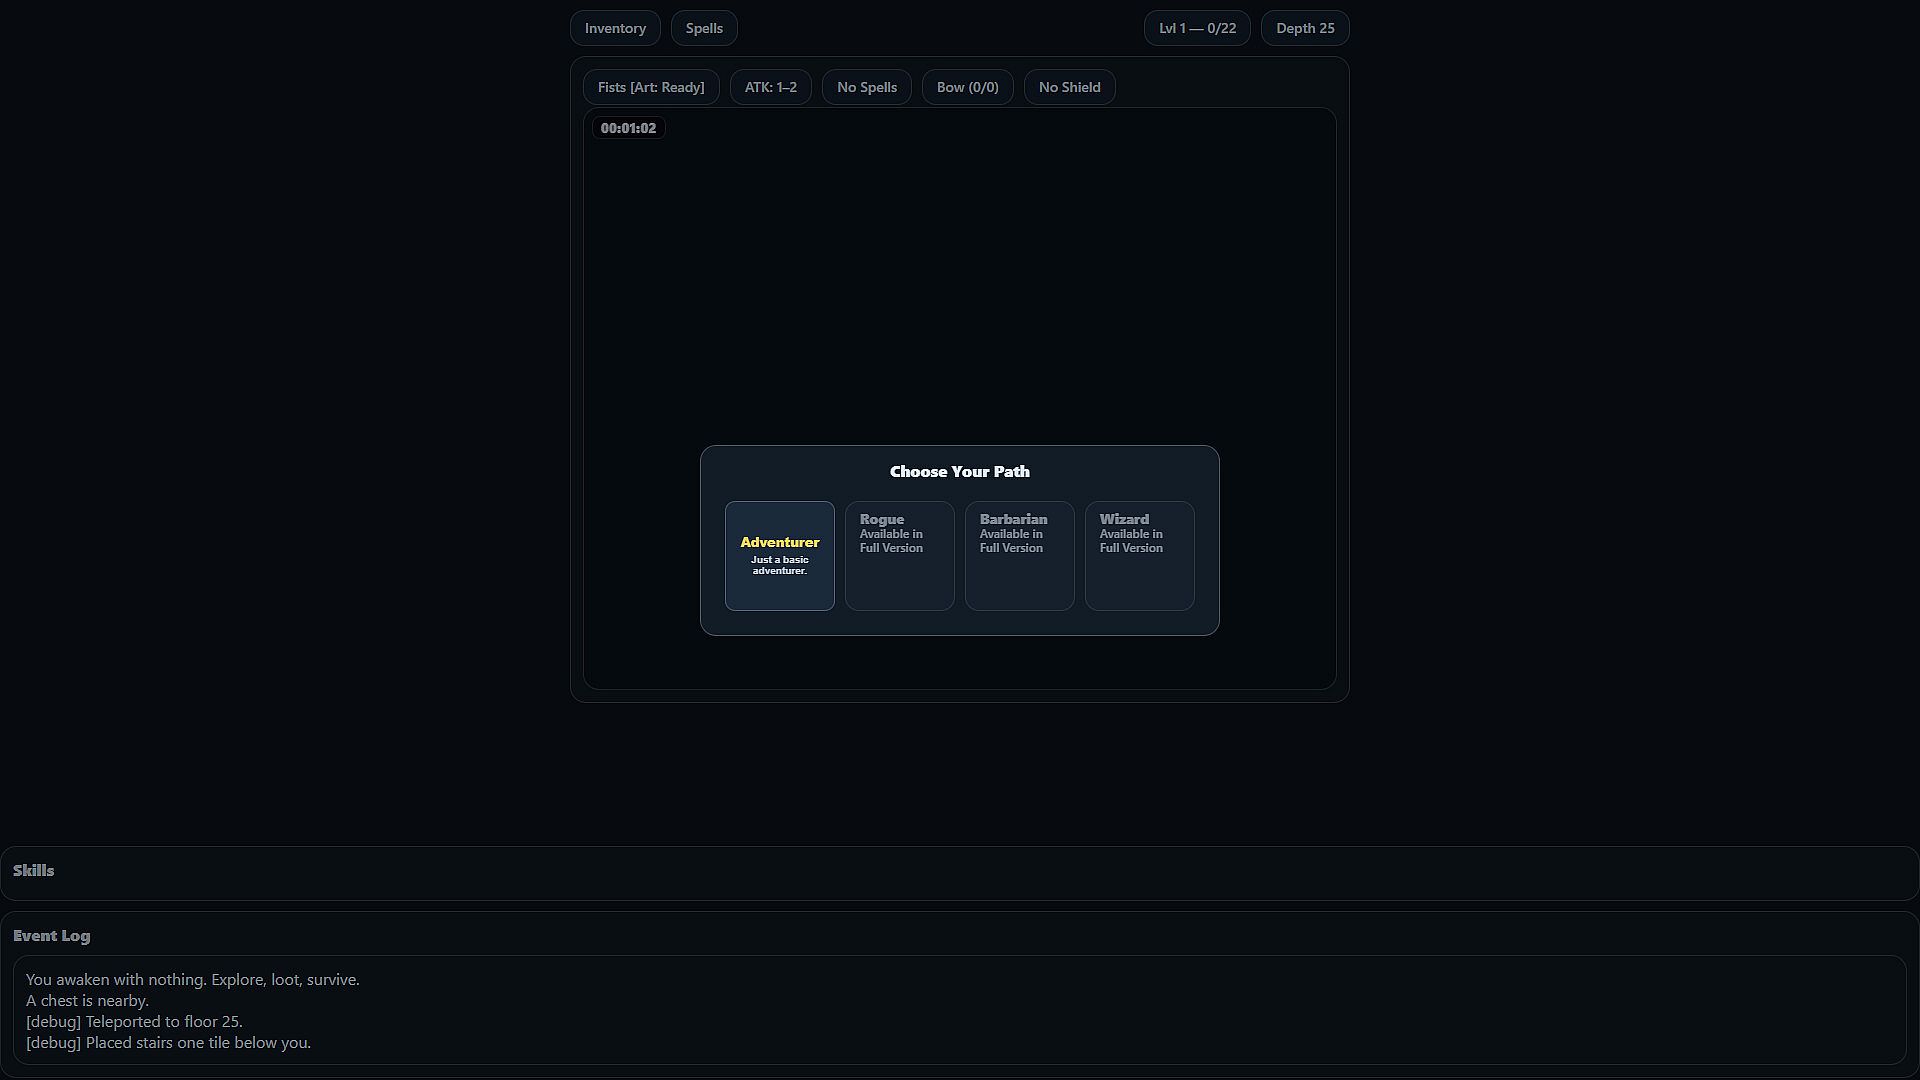The image size is (1920, 1080).
Task: Click the 'A chest is nearby' log entry
Action: pos(88,1000)
